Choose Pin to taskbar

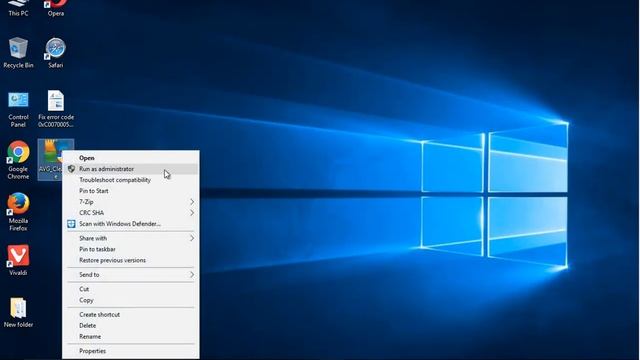[x=131, y=249]
